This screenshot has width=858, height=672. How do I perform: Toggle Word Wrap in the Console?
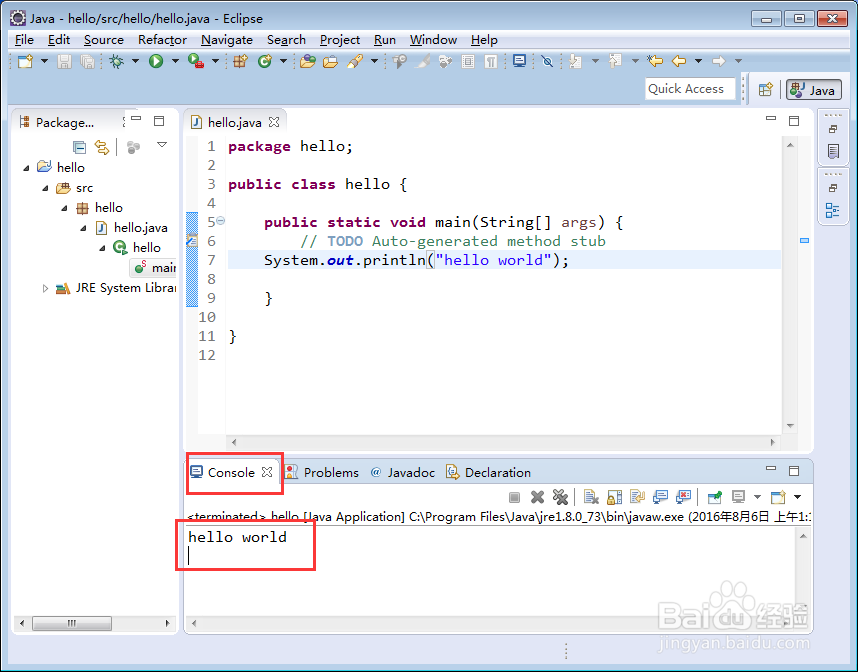[x=637, y=497]
